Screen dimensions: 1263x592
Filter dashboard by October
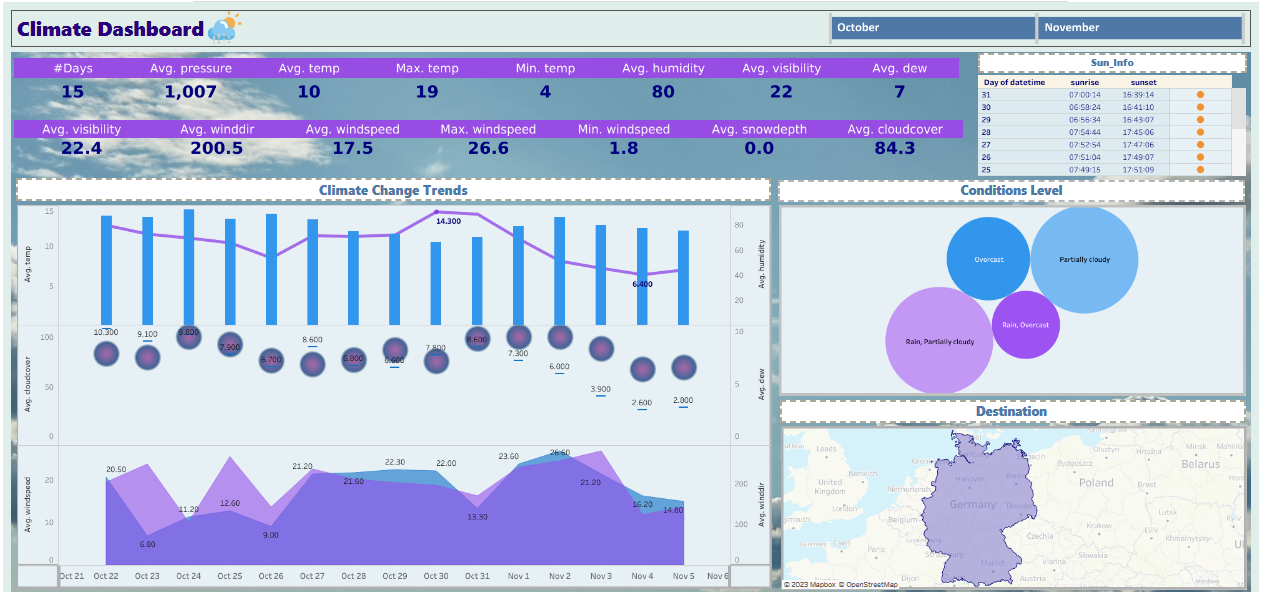coord(932,28)
